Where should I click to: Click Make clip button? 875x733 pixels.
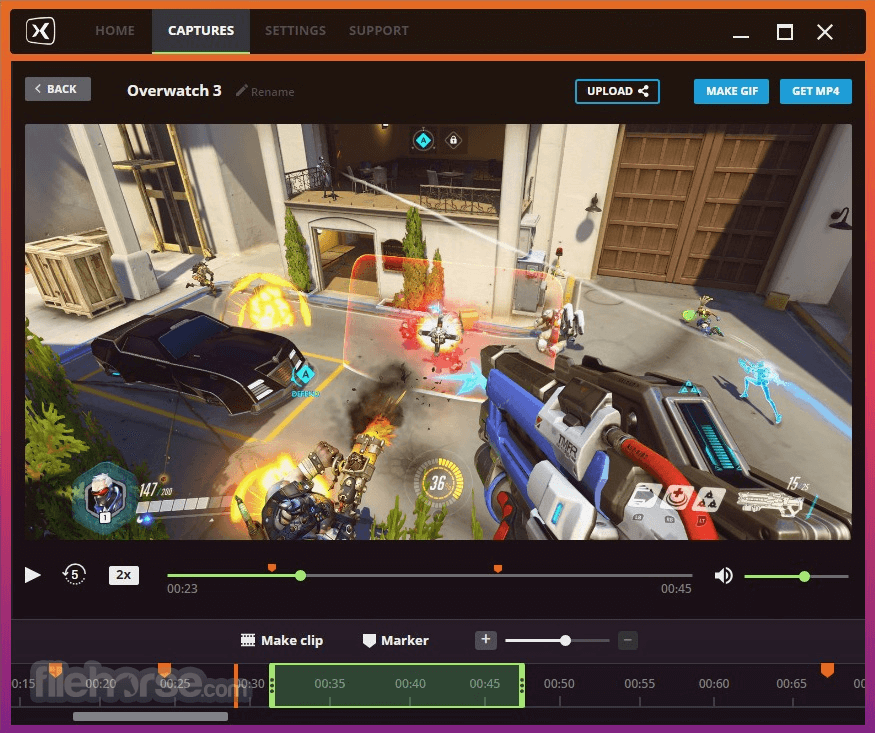tap(282, 640)
